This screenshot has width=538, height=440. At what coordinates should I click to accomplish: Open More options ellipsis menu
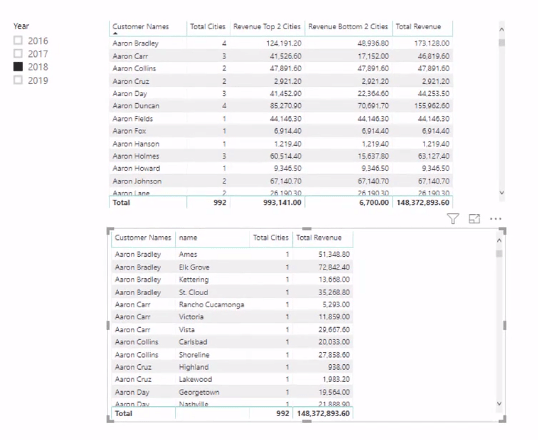click(495, 219)
